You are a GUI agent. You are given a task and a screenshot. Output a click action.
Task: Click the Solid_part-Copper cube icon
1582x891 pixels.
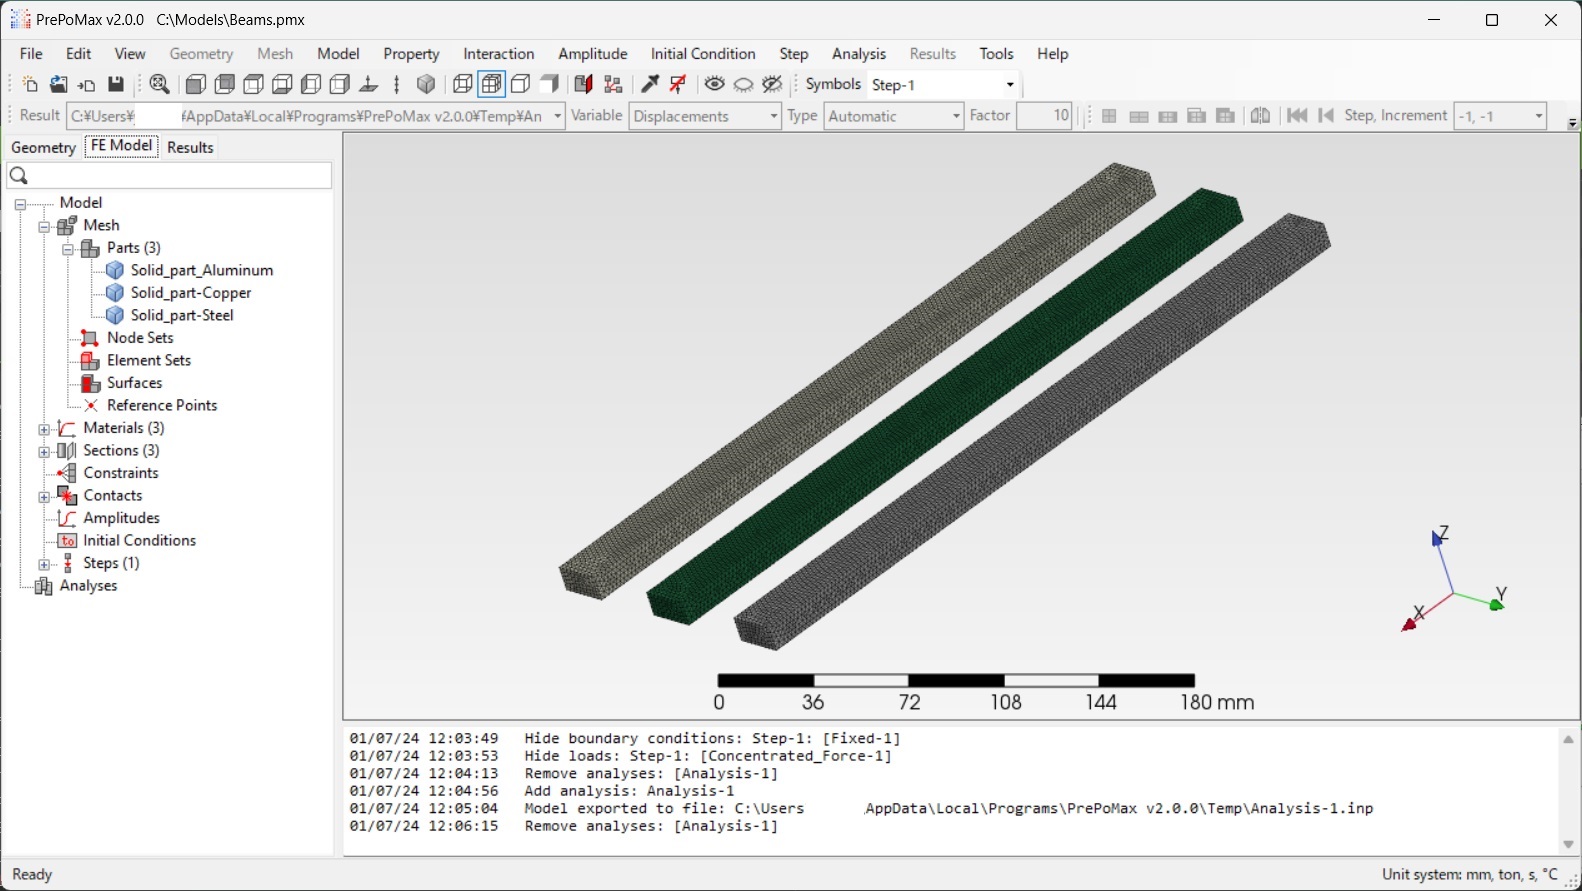(x=115, y=293)
